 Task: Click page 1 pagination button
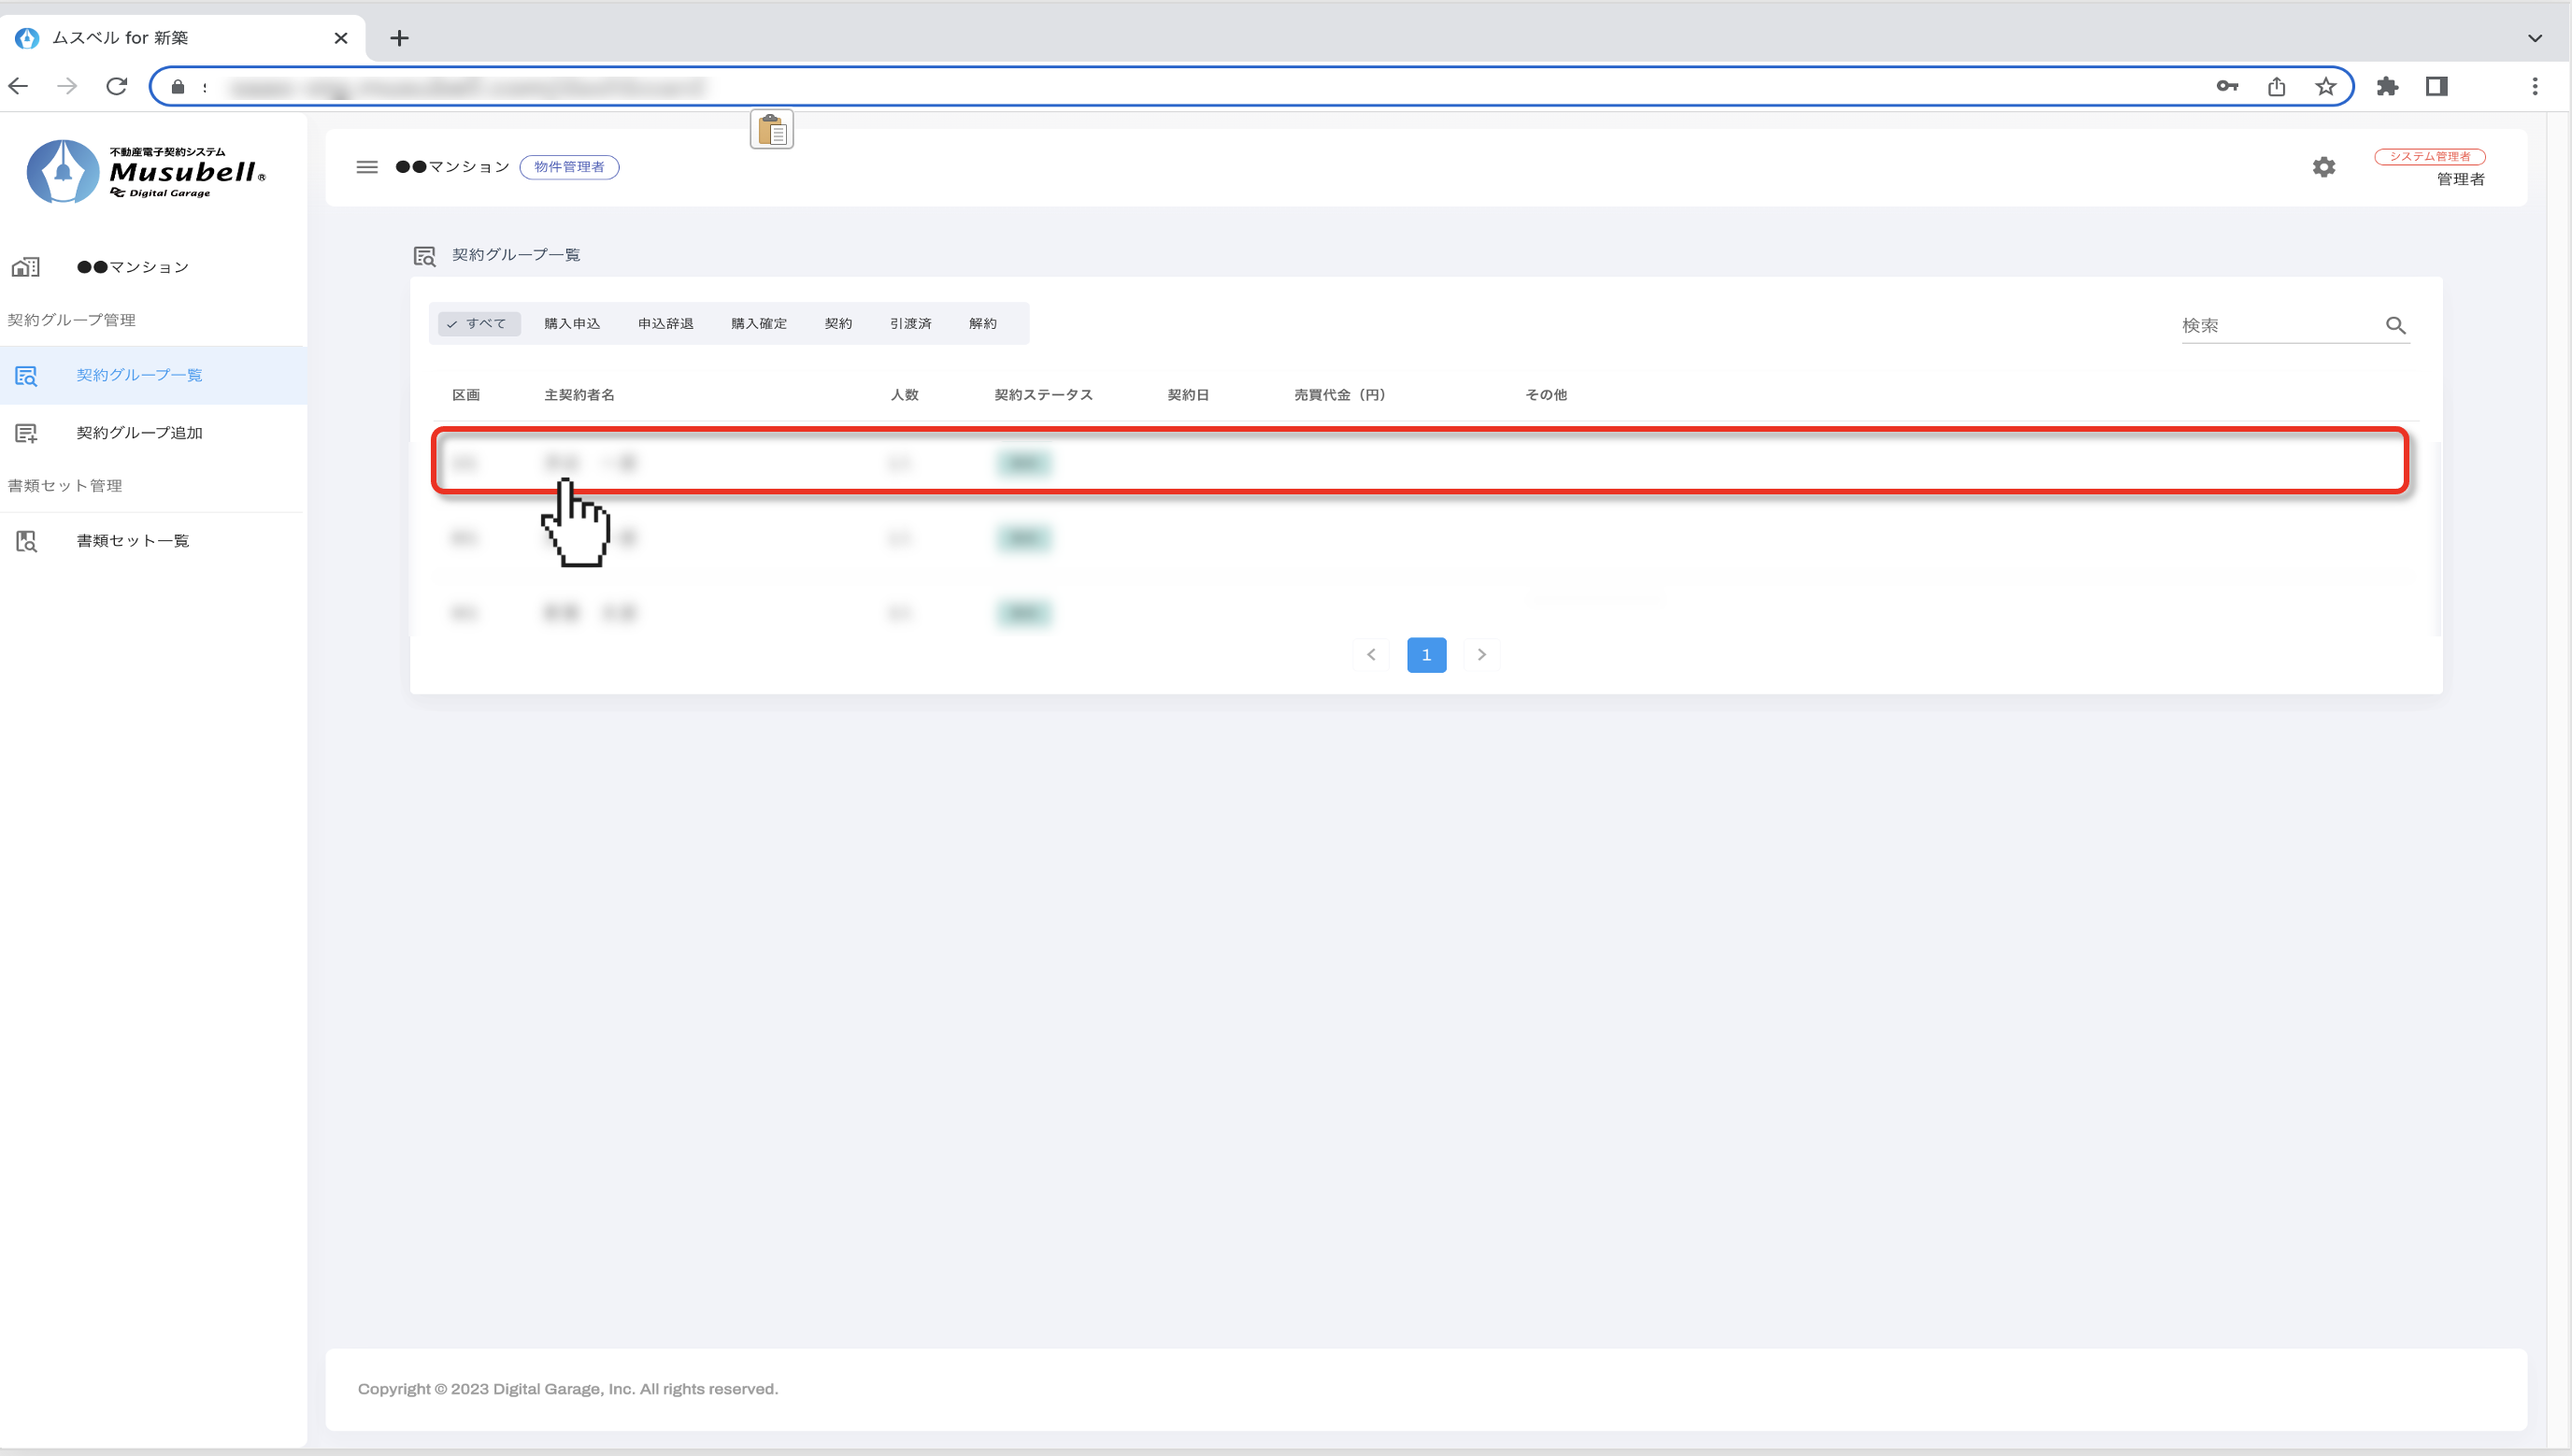pos(1426,655)
